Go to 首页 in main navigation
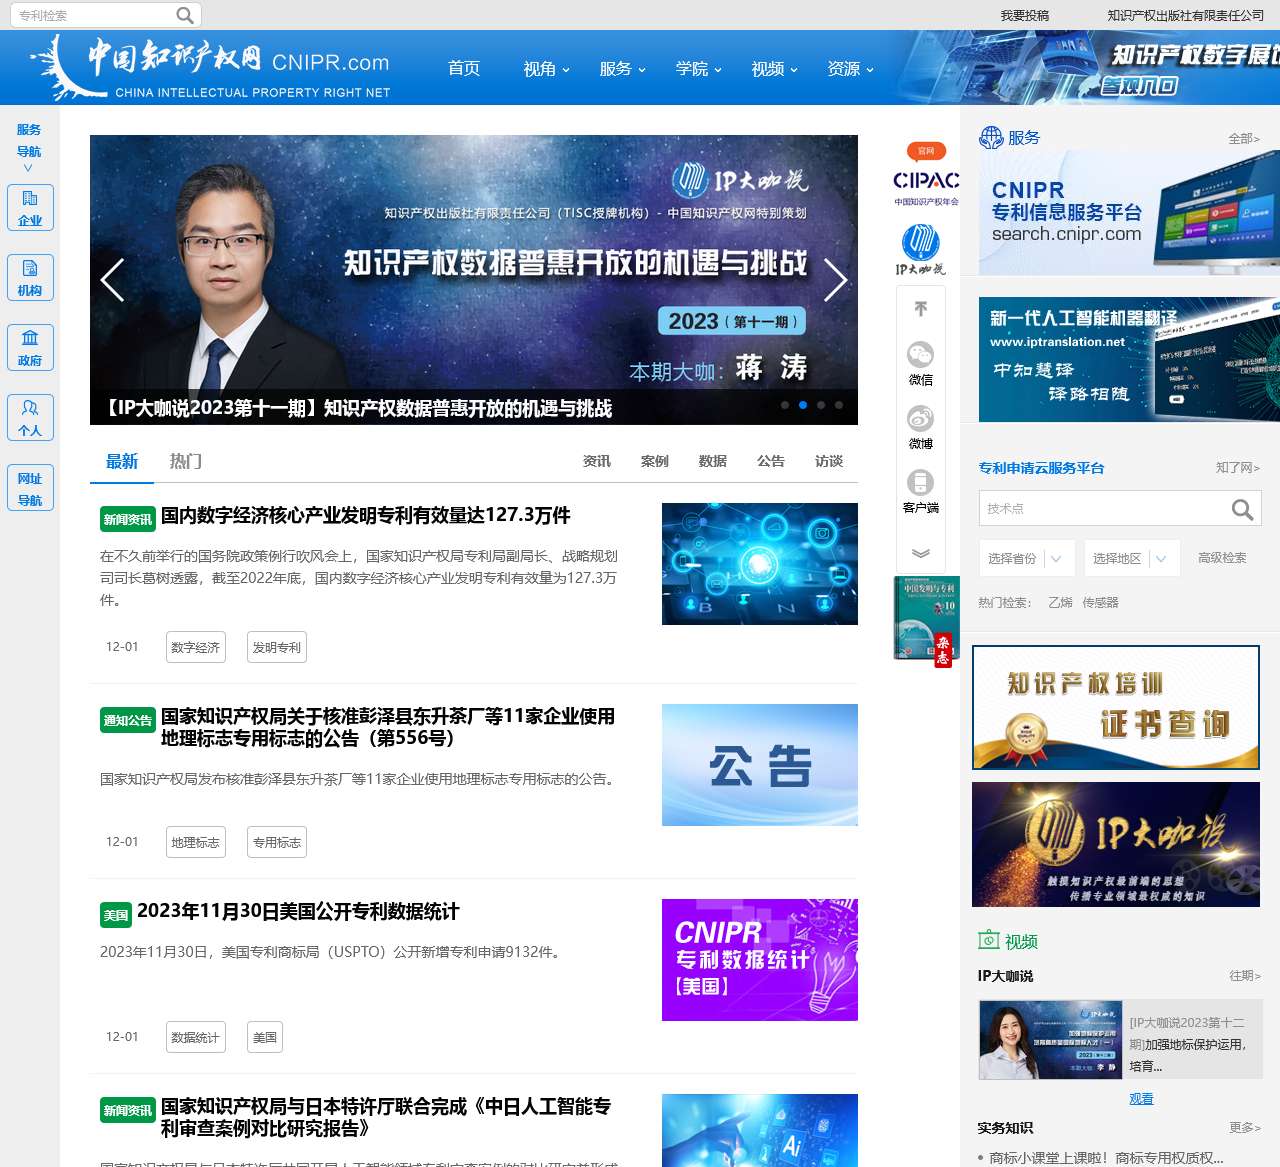This screenshot has height=1167, width=1280. click(464, 68)
